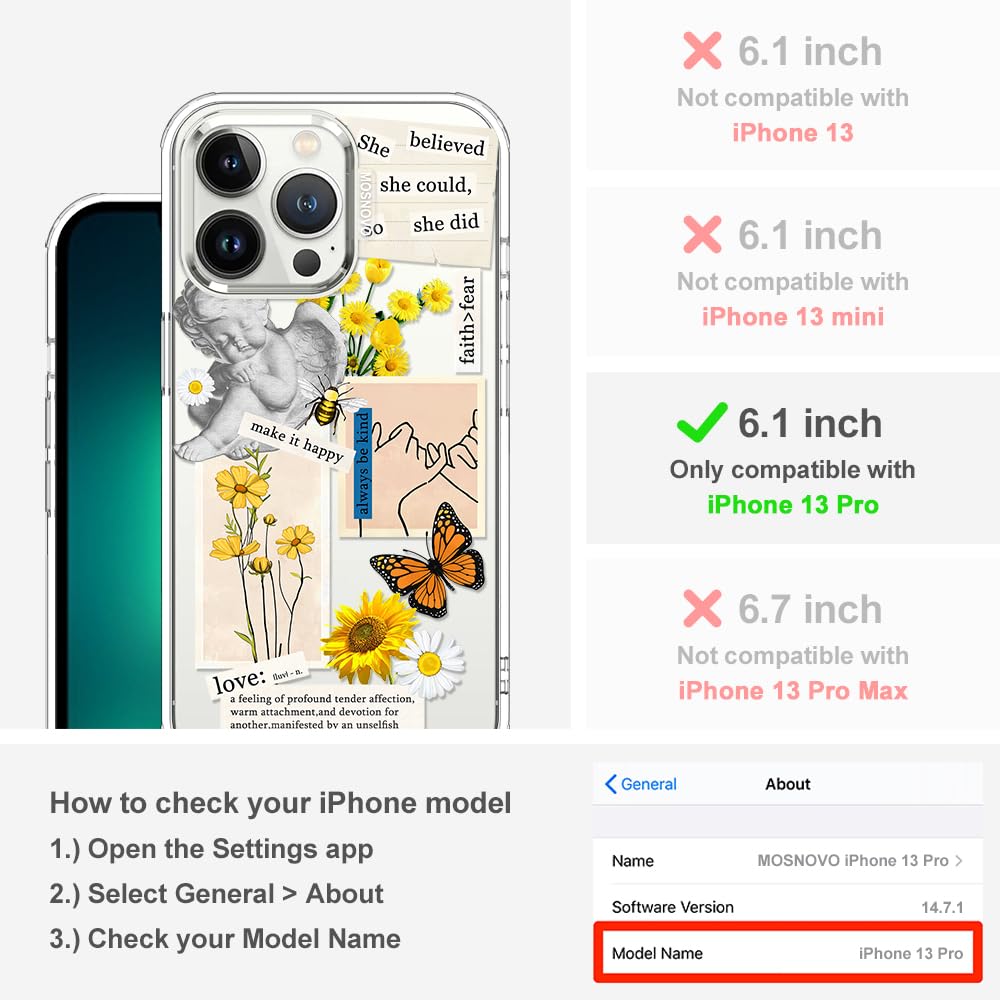Click the MOSNOVO iPhone 13 Pro name value
1000x1000 pixels.
[x=853, y=860]
